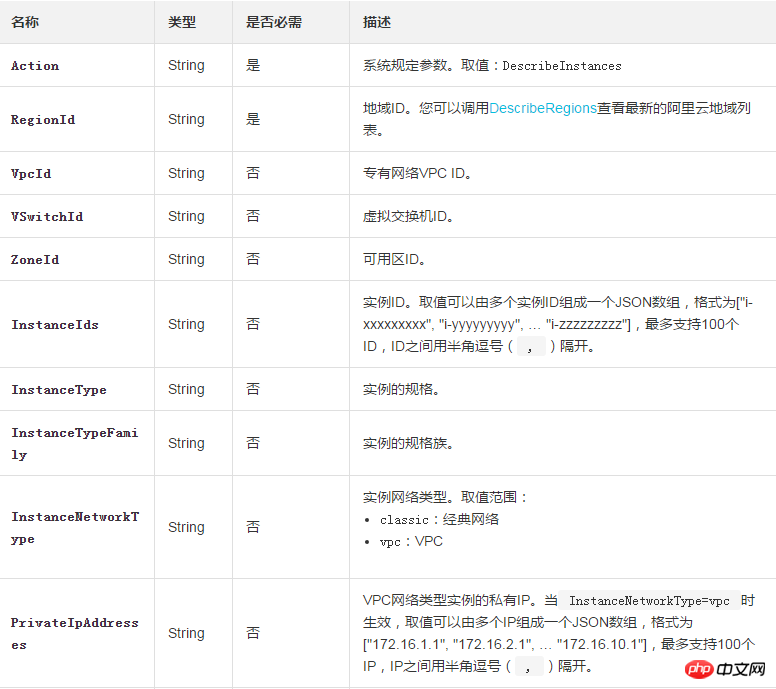The width and height of the screenshot is (776, 689).
Task: Click 可用区ID description
Action: point(394,259)
